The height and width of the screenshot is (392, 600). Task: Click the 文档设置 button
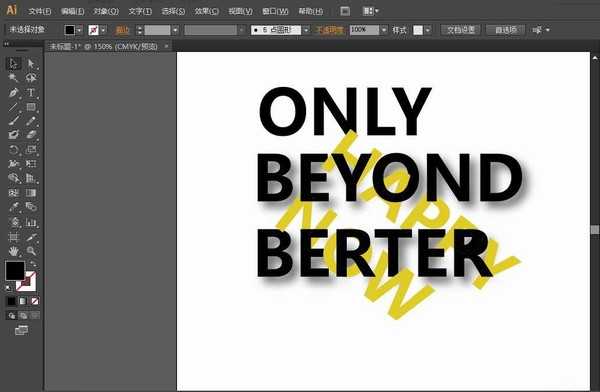(x=461, y=30)
